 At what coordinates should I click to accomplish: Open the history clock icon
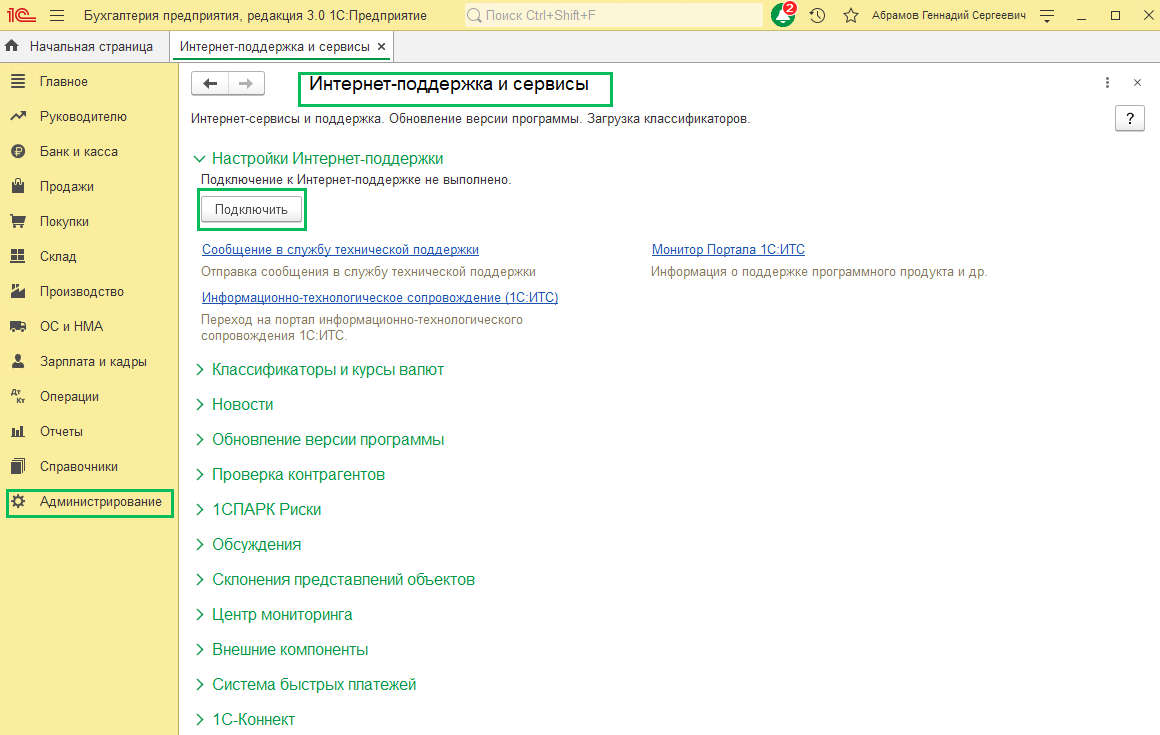pyautogui.click(x=817, y=16)
